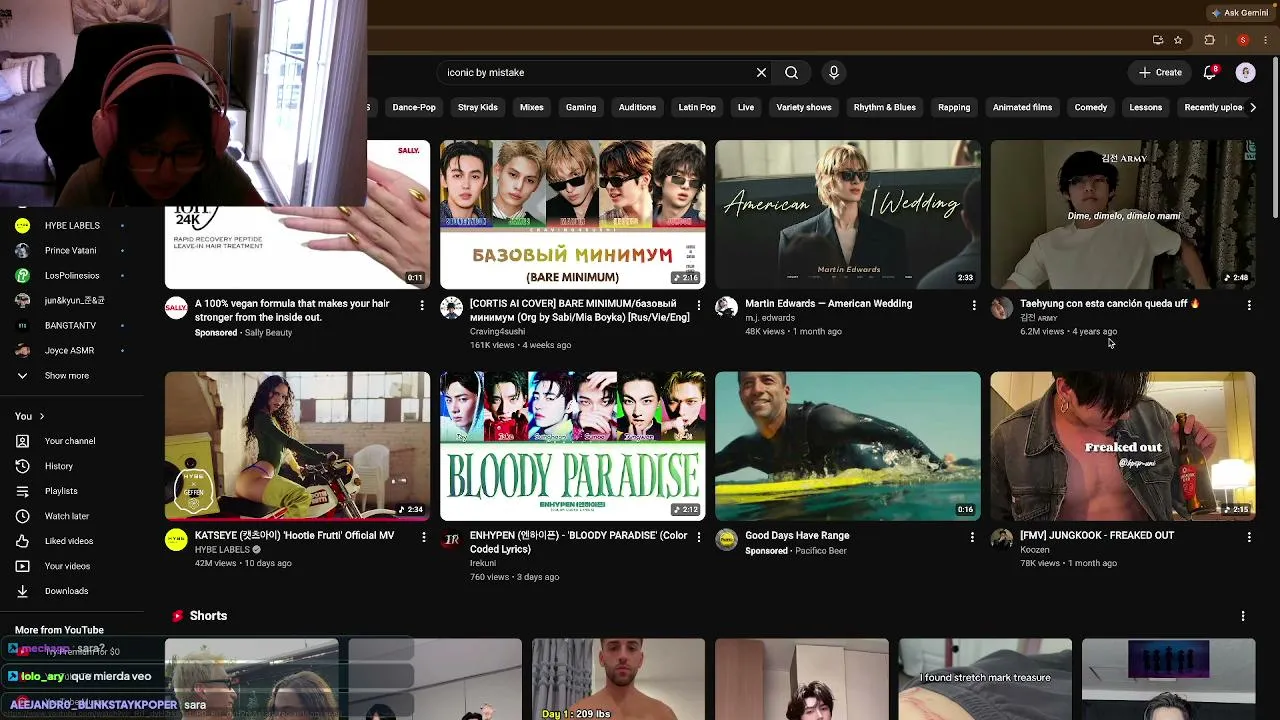This screenshot has height=720, width=1280.
Task: Play the American Wedding video thumbnail
Action: click(x=848, y=214)
